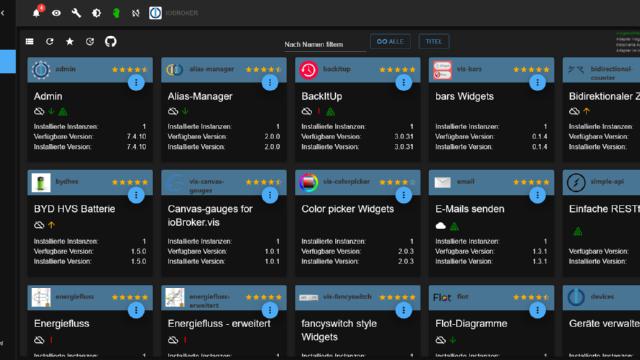The width and height of the screenshot is (640, 360).
Task: Click the simple-api lightning logo
Action: (576, 182)
